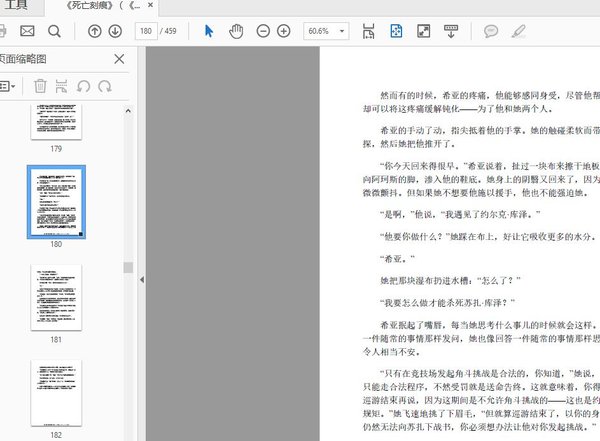Enter full screen view mode icon

[424, 31]
